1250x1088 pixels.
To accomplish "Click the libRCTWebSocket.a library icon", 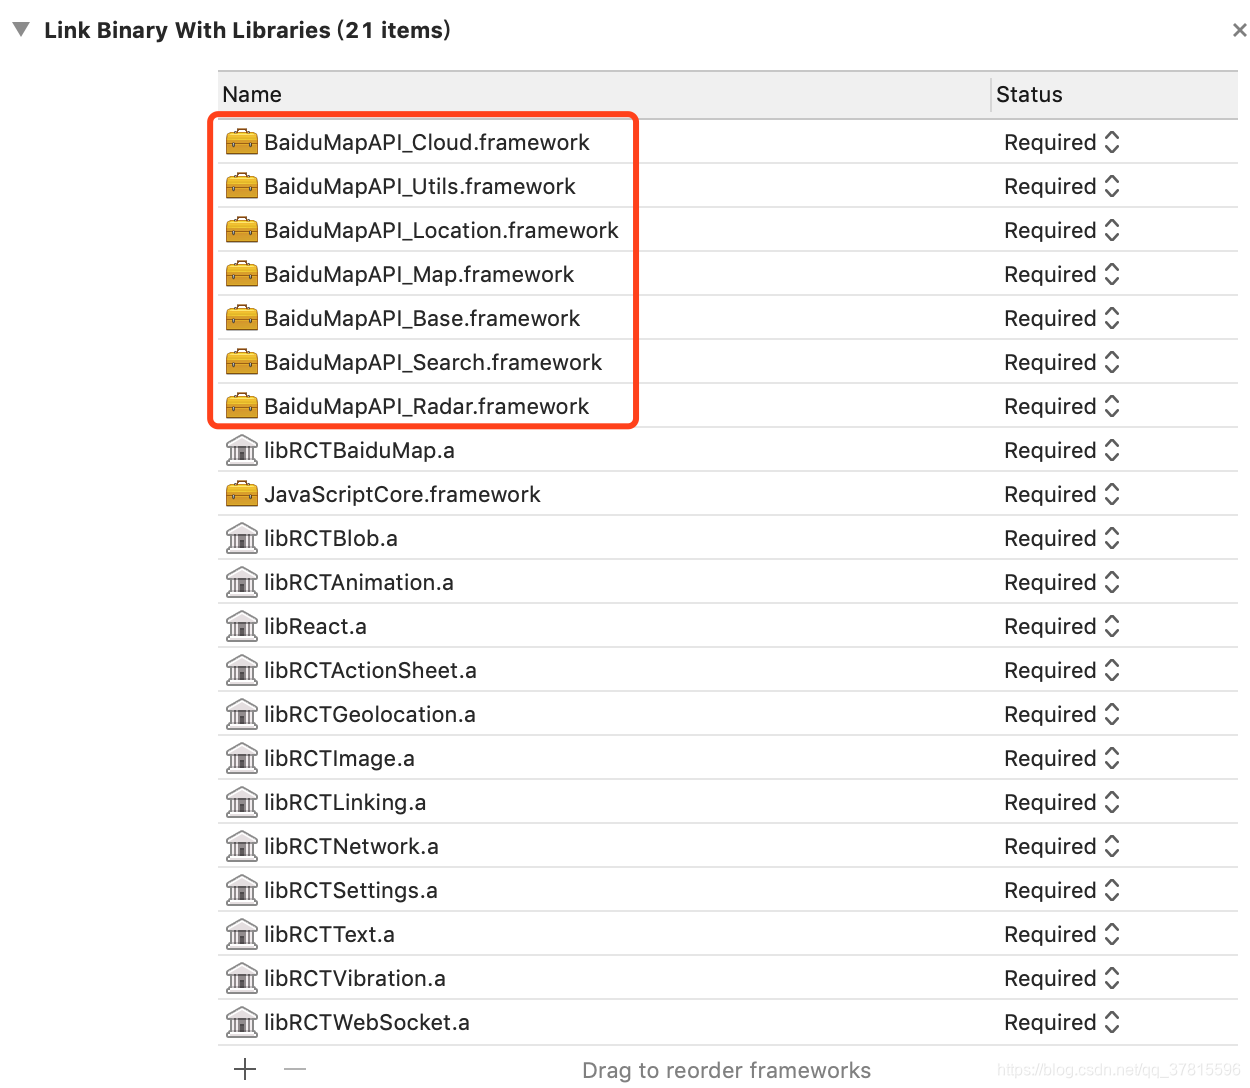I will pos(242,1022).
